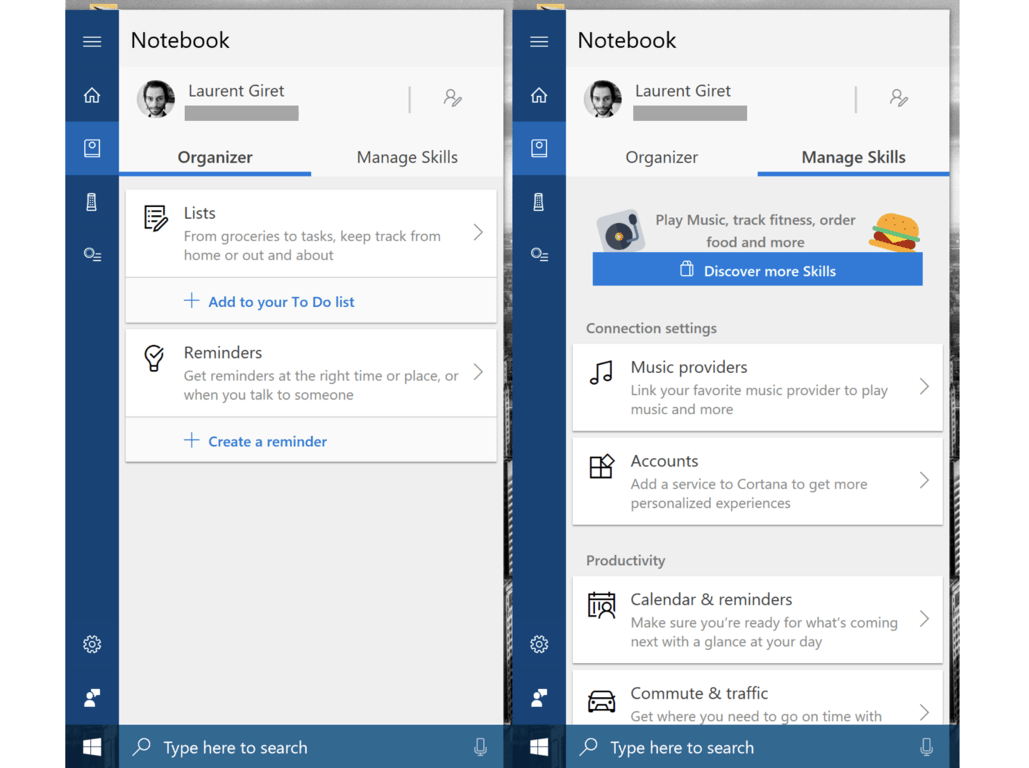Click microphone in right search bar
Screen dimensions: 1029x768
(927, 747)
